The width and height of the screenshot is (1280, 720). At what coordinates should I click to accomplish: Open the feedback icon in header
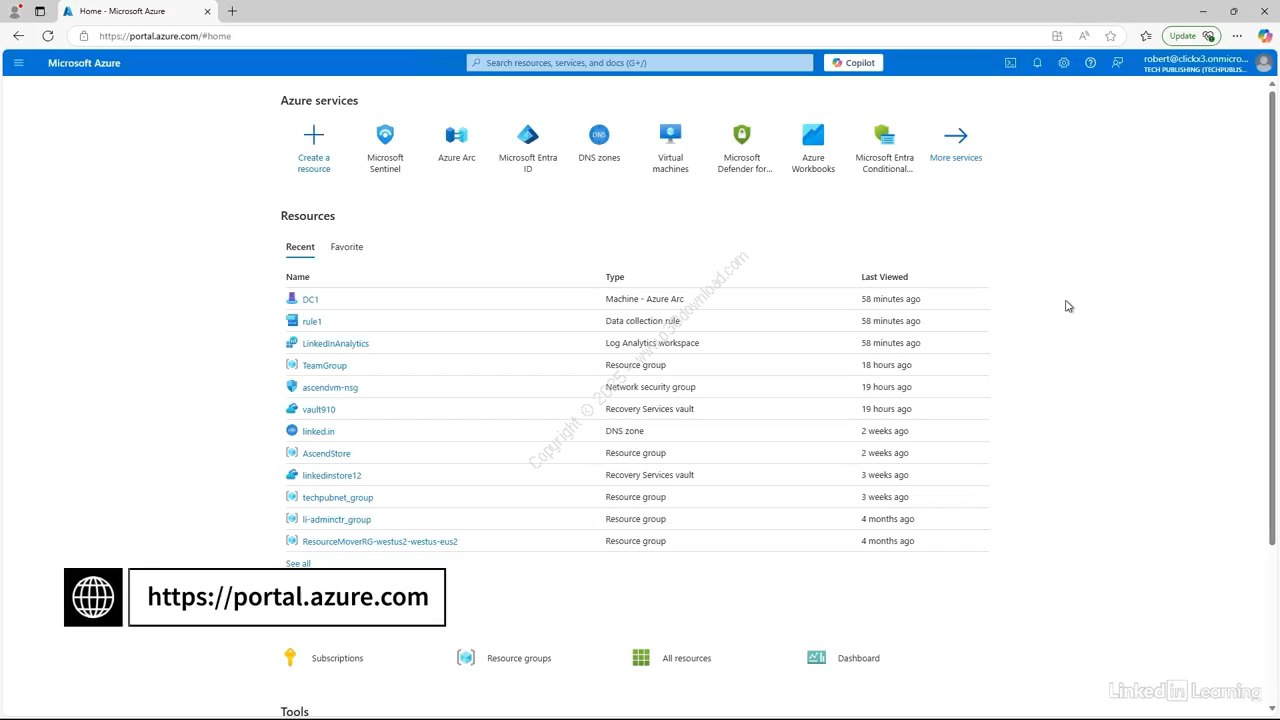pos(1117,63)
